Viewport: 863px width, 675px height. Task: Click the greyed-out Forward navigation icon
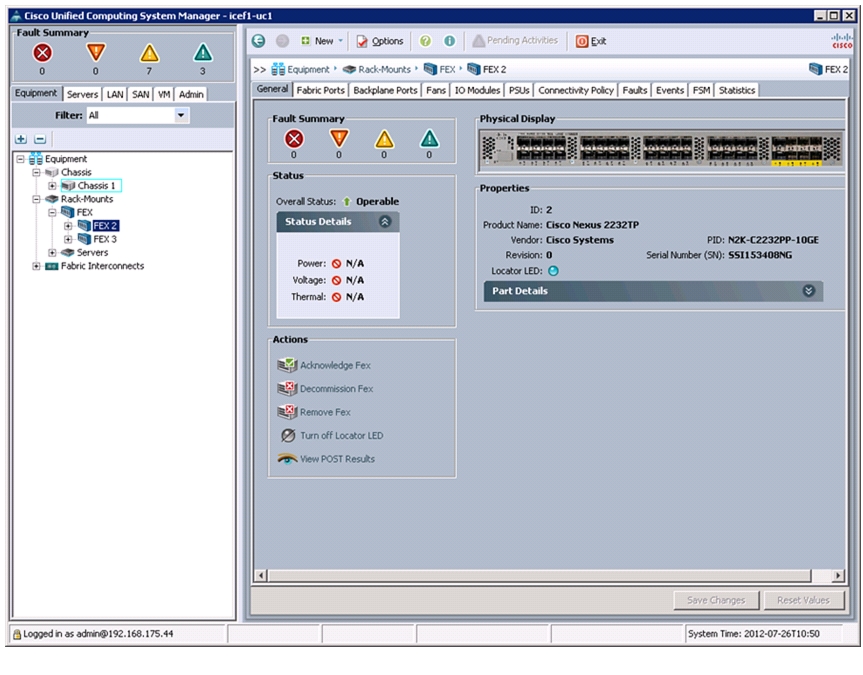click(282, 41)
